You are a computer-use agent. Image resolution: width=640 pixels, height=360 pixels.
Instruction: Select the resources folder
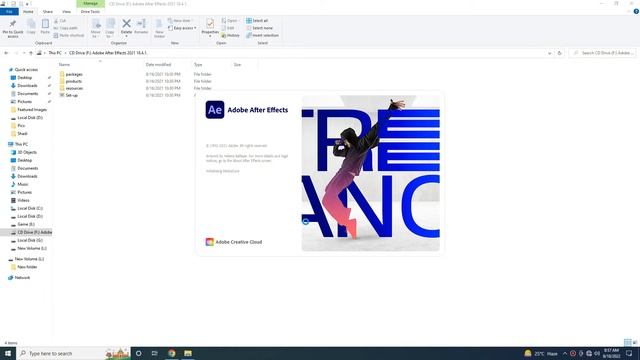click(74, 88)
